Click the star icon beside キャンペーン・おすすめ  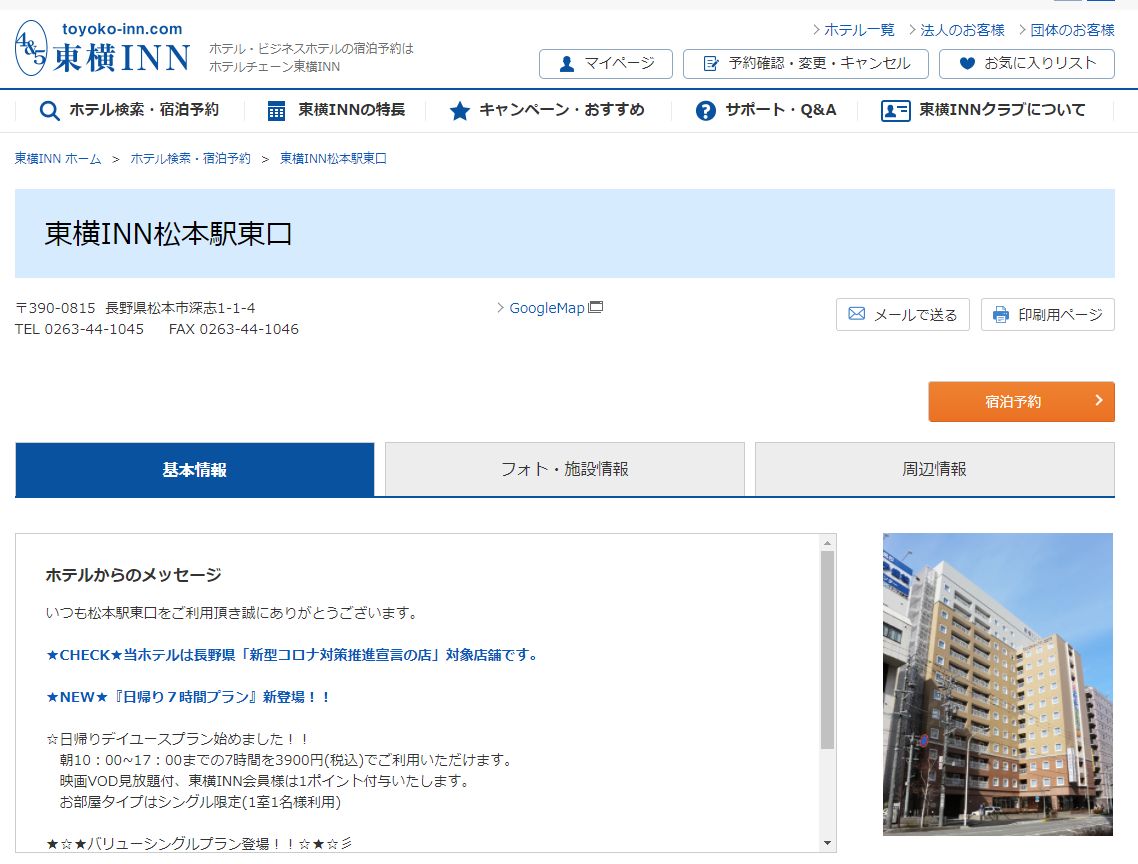coord(459,111)
